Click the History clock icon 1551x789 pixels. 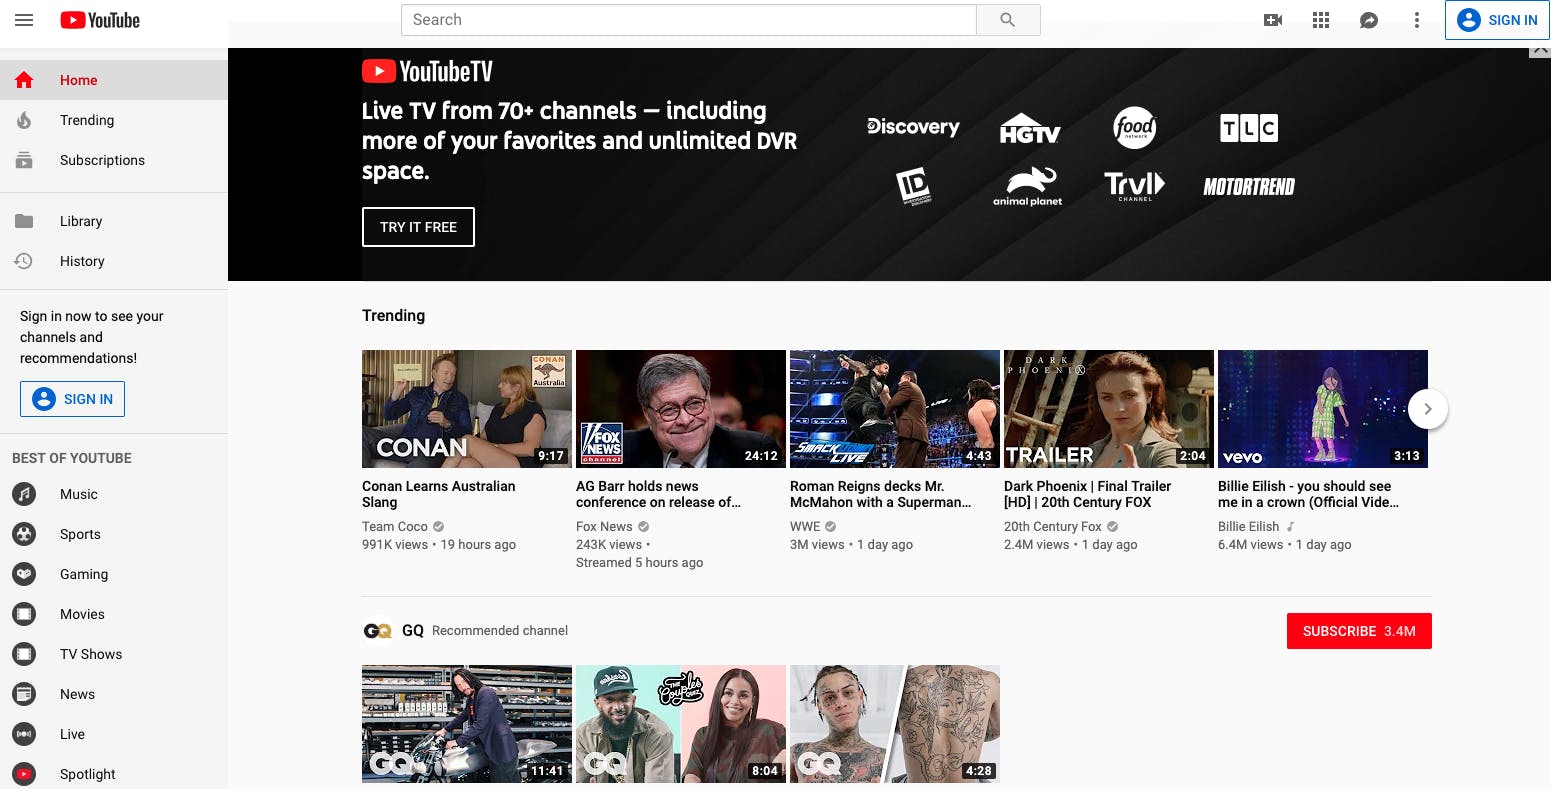(x=24, y=261)
